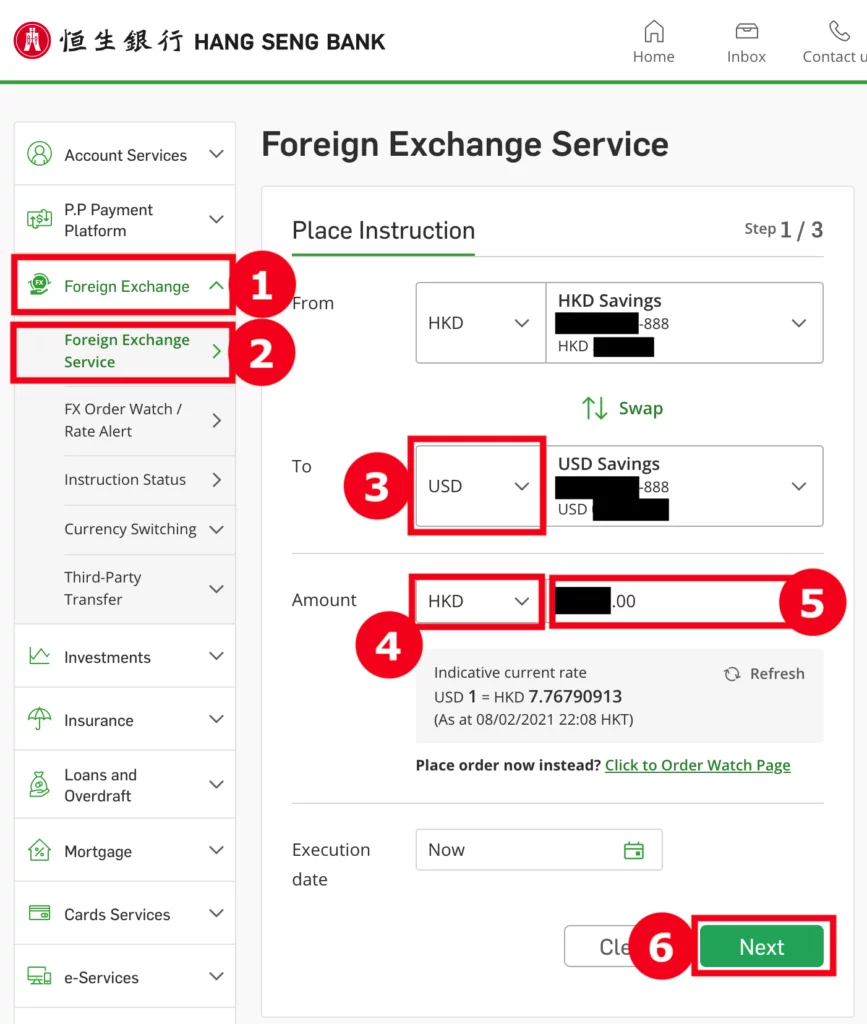Viewport: 867px width, 1024px height.
Task: Select Foreign Exchange Service submenu item
Action: point(124,351)
